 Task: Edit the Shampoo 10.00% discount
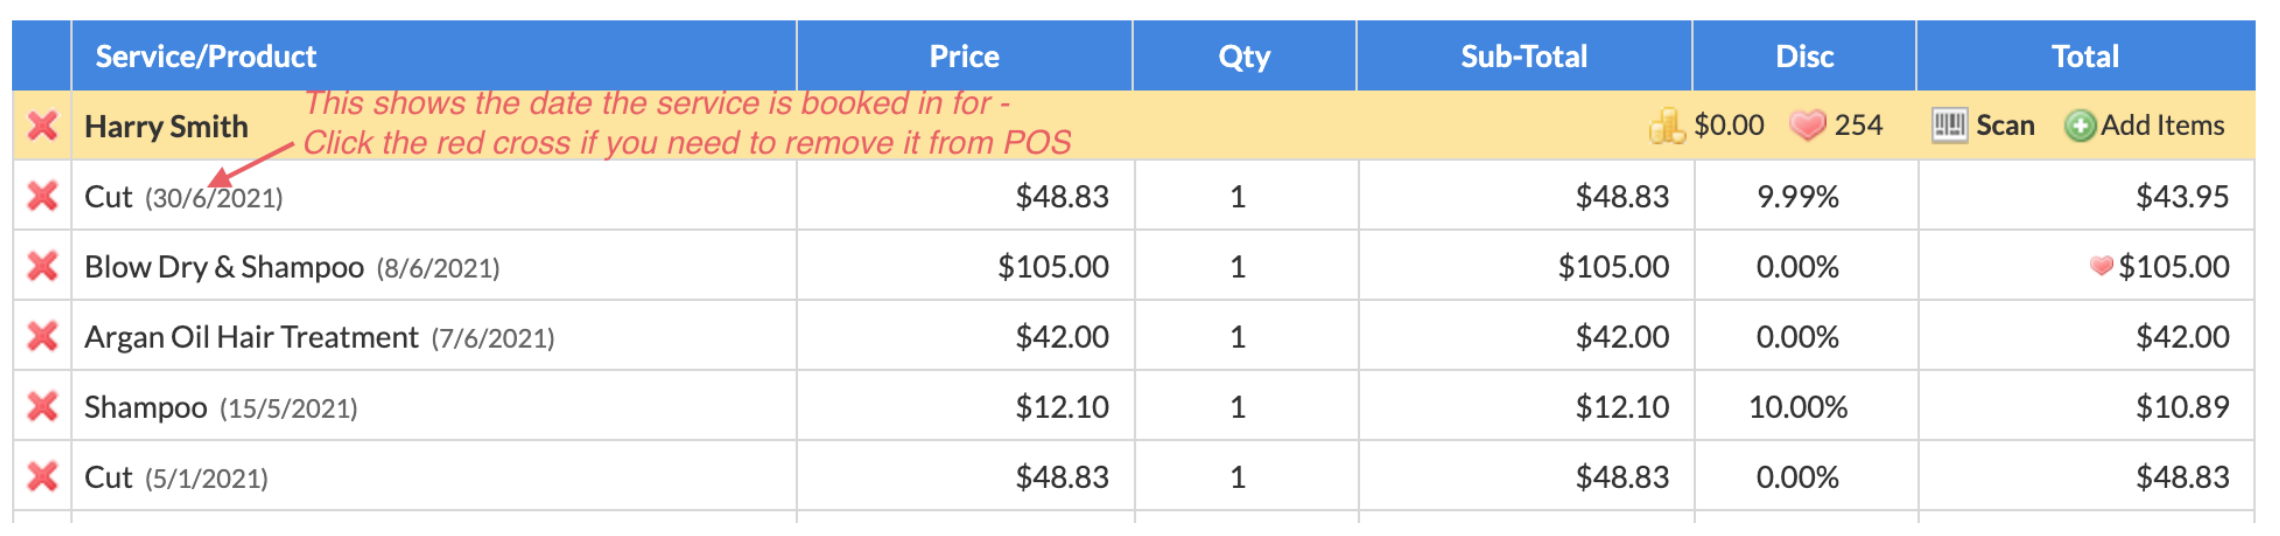point(1798,407)
